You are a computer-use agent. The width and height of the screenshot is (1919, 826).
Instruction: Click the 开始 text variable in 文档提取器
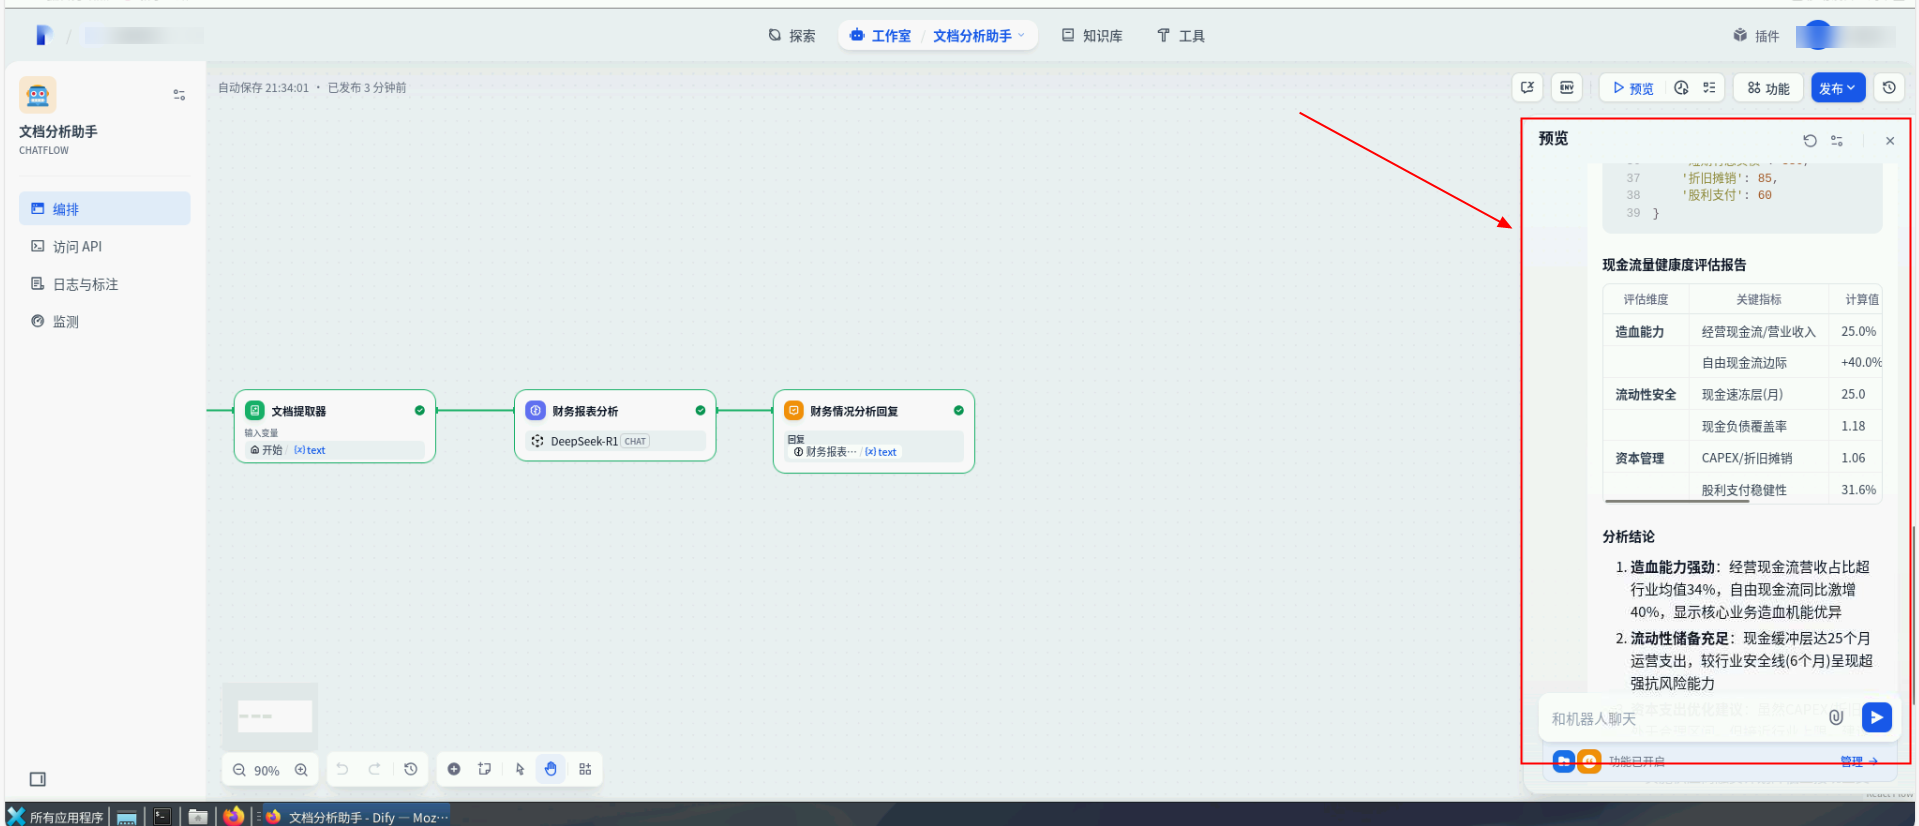click(x=288, y=450)
